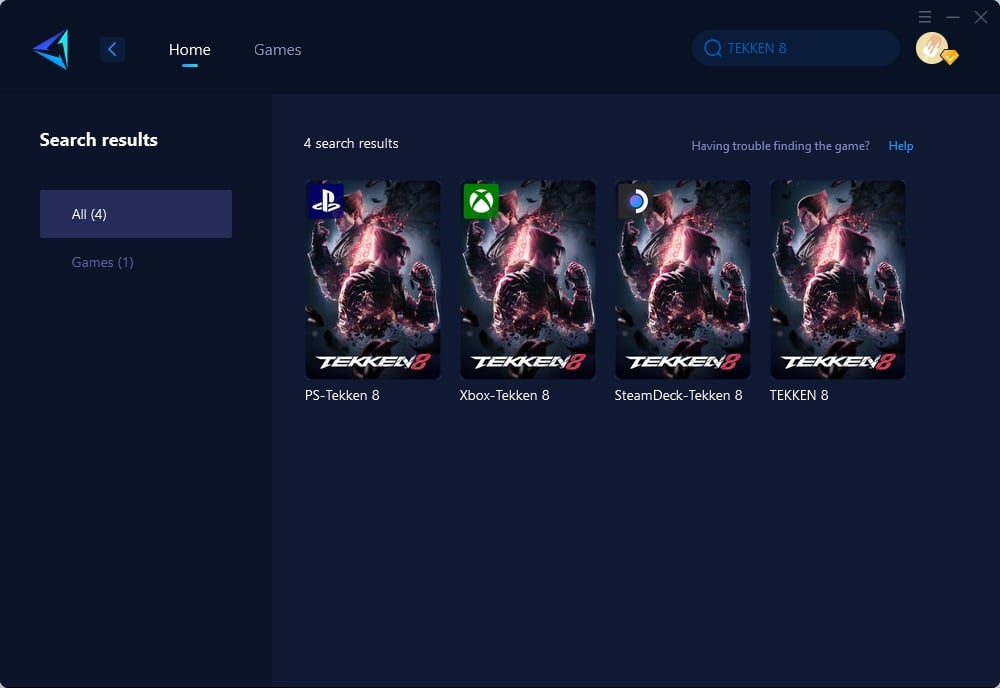Open the Xbox-Tekken 8 cover thumbnail
Screen dimensions: 1000x688
click(527, 280)
